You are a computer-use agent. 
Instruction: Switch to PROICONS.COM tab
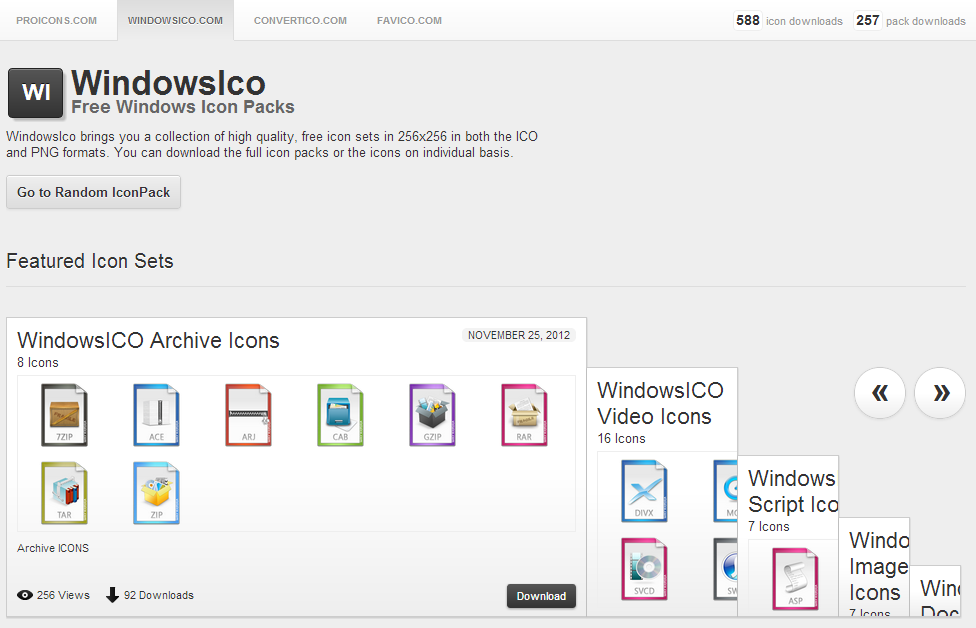click(57, 21)
